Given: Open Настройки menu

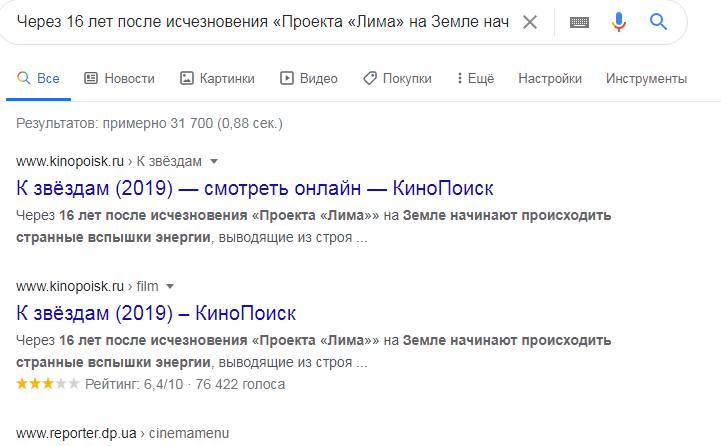Looking at the screenshot, I should [550, 78].
